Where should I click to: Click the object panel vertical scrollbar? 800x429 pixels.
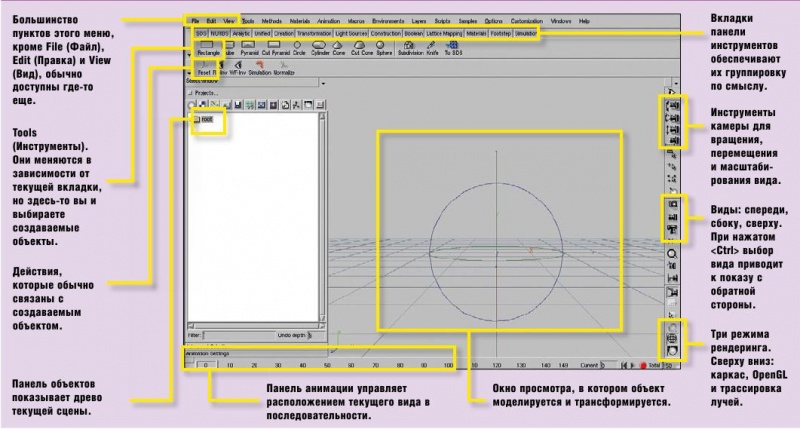click(322, 217)
